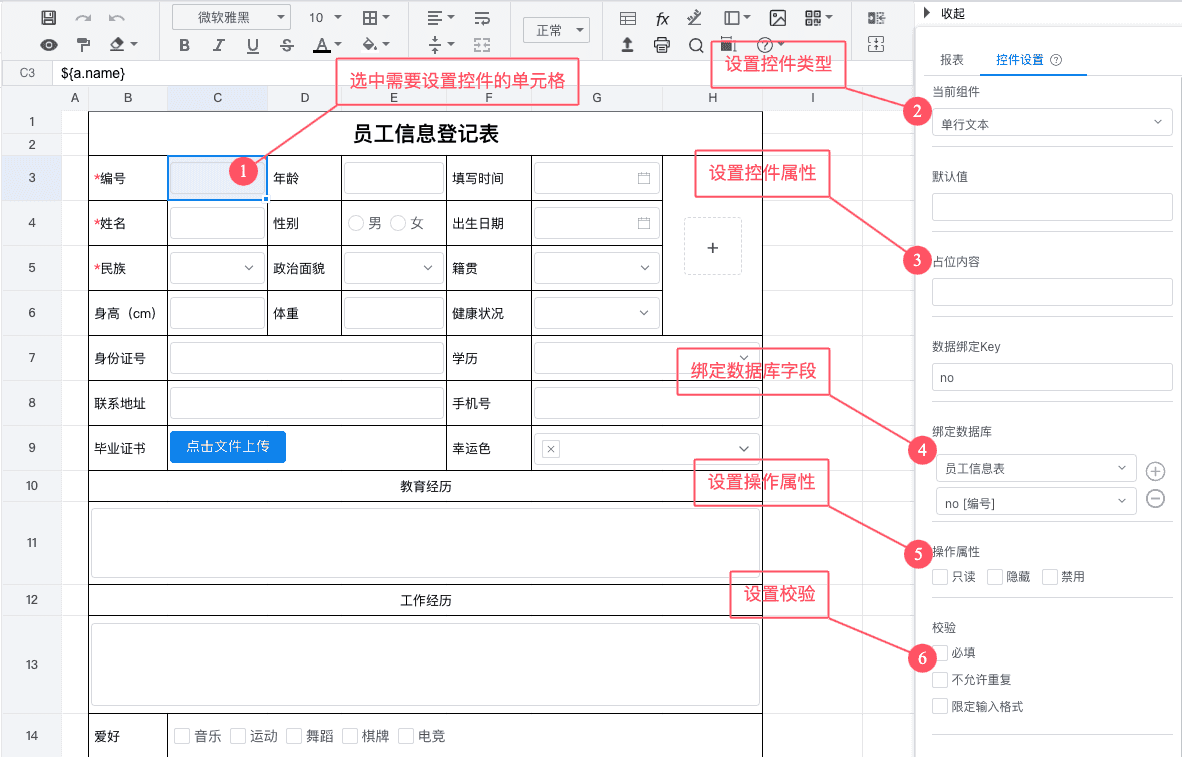The height and width of the screenshot is (757, 1182).
Task: Open the 政治面貌 dropdown
Action: click(x=393, y=268)
